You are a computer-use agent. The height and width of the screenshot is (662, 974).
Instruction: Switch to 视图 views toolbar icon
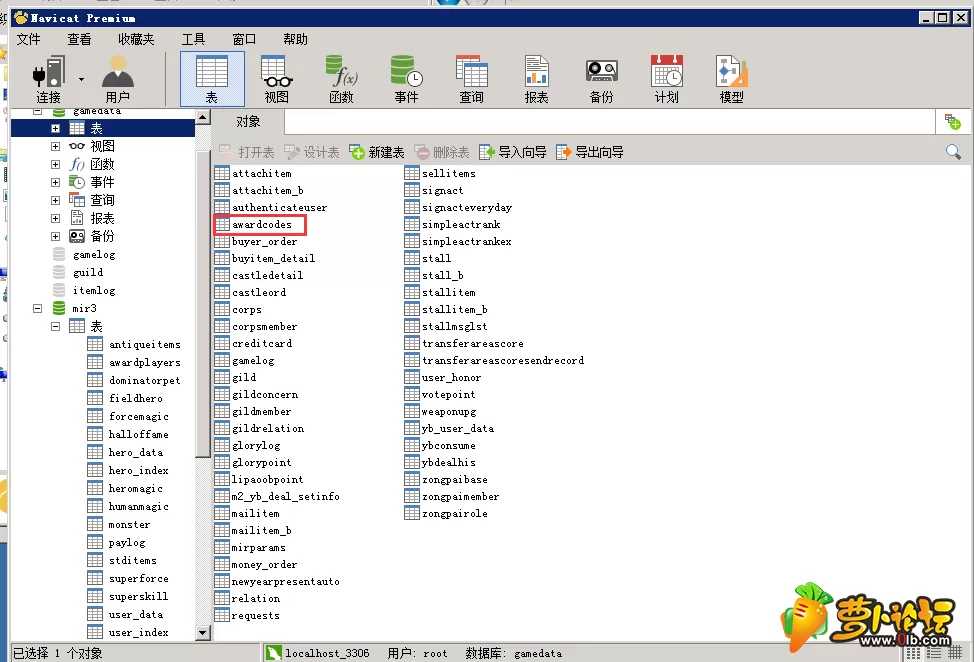coord(277,79)
